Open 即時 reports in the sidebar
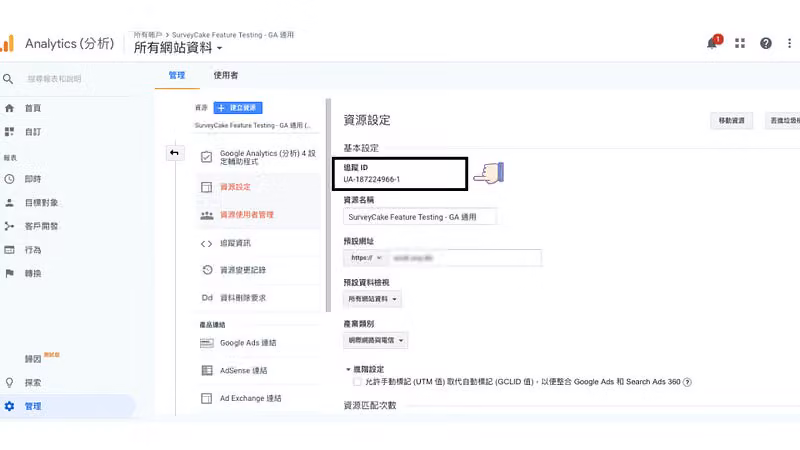This screenshot has width=800, height=450. click(33, 179)
